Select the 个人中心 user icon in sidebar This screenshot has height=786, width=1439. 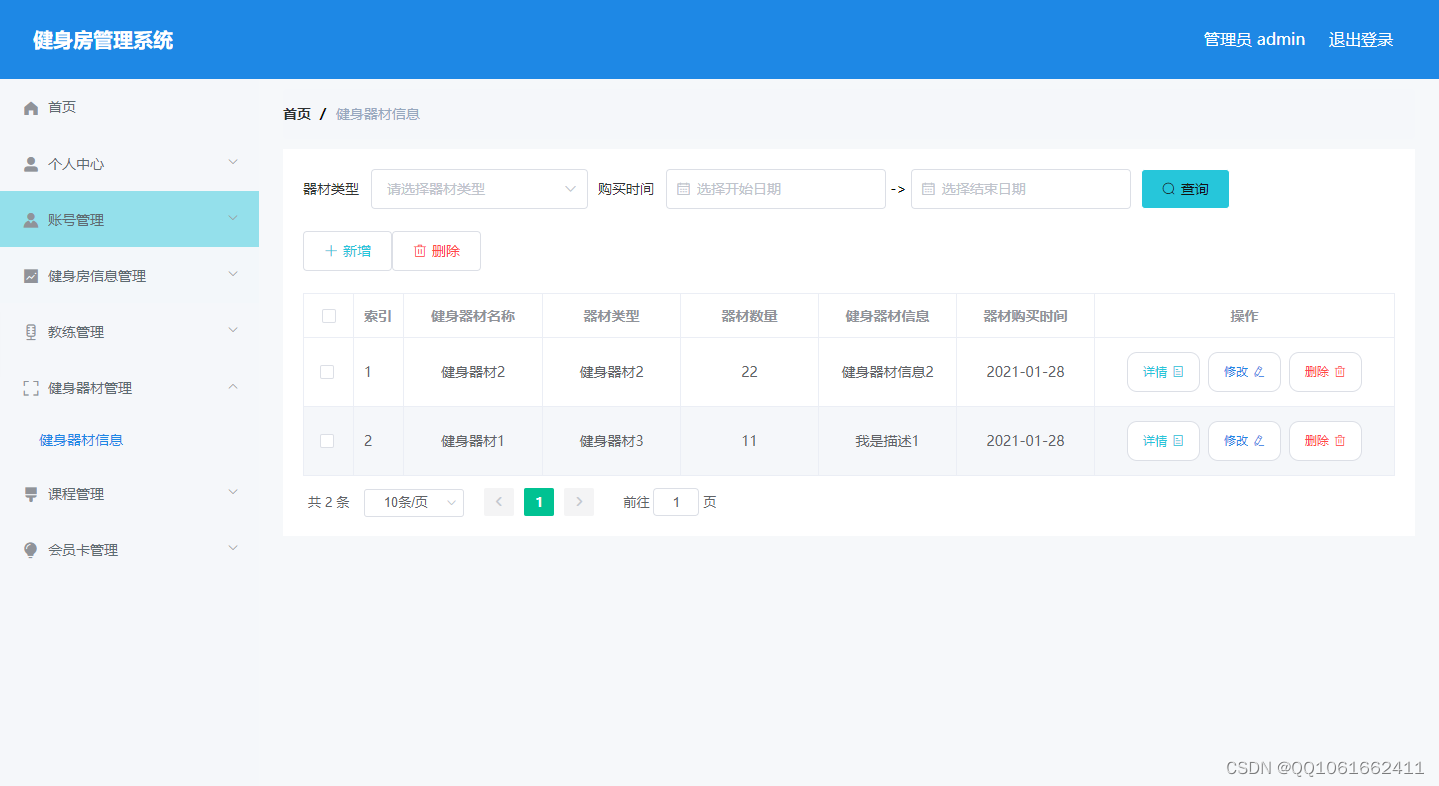click(x=30, y=163)
